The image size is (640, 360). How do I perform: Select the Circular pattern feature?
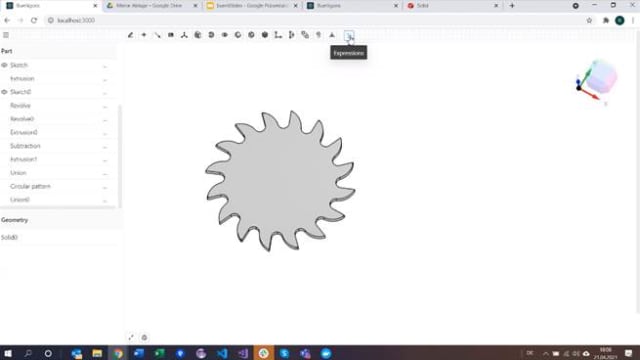pos(30,187)
